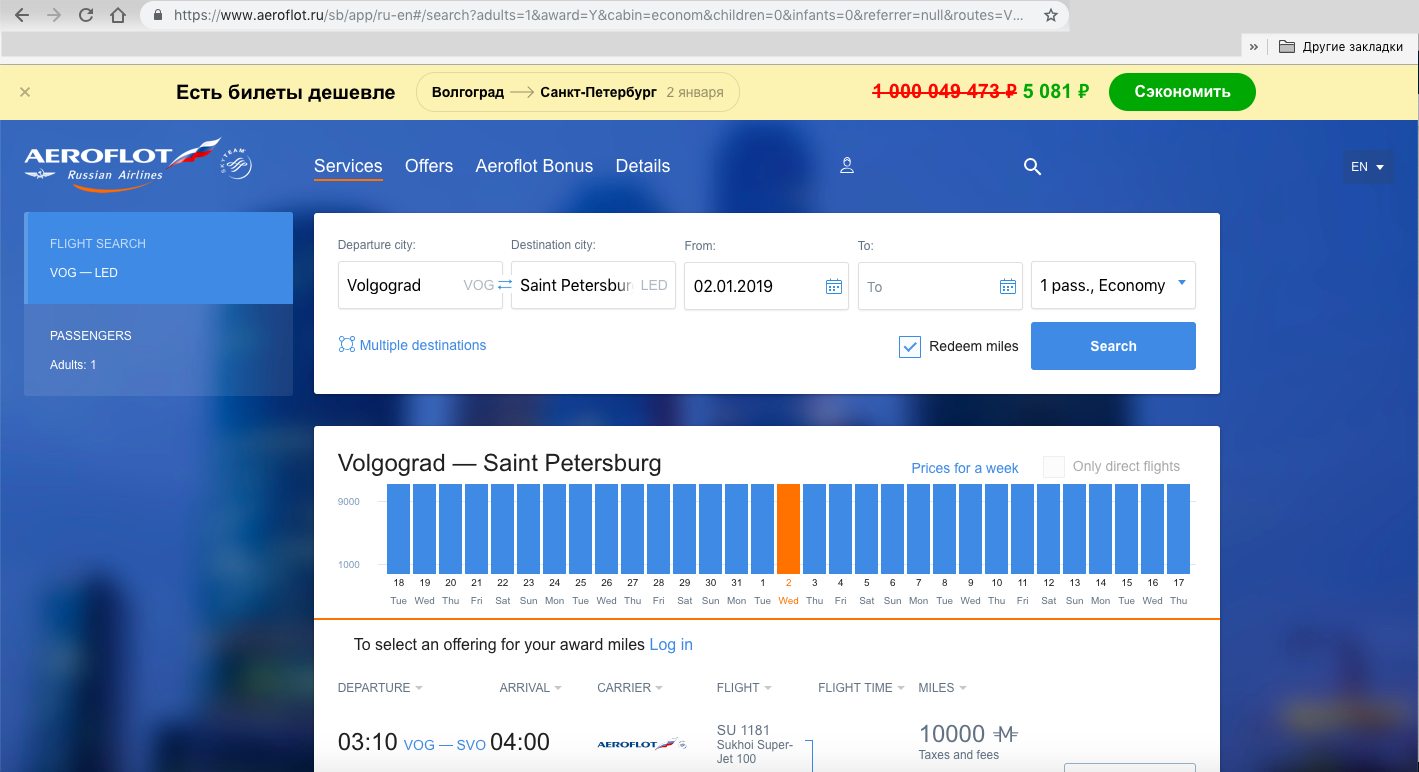1419x772 pixels.
Task: Uncheck the Redeem miles checkbox
Action: tap(909, 347)
